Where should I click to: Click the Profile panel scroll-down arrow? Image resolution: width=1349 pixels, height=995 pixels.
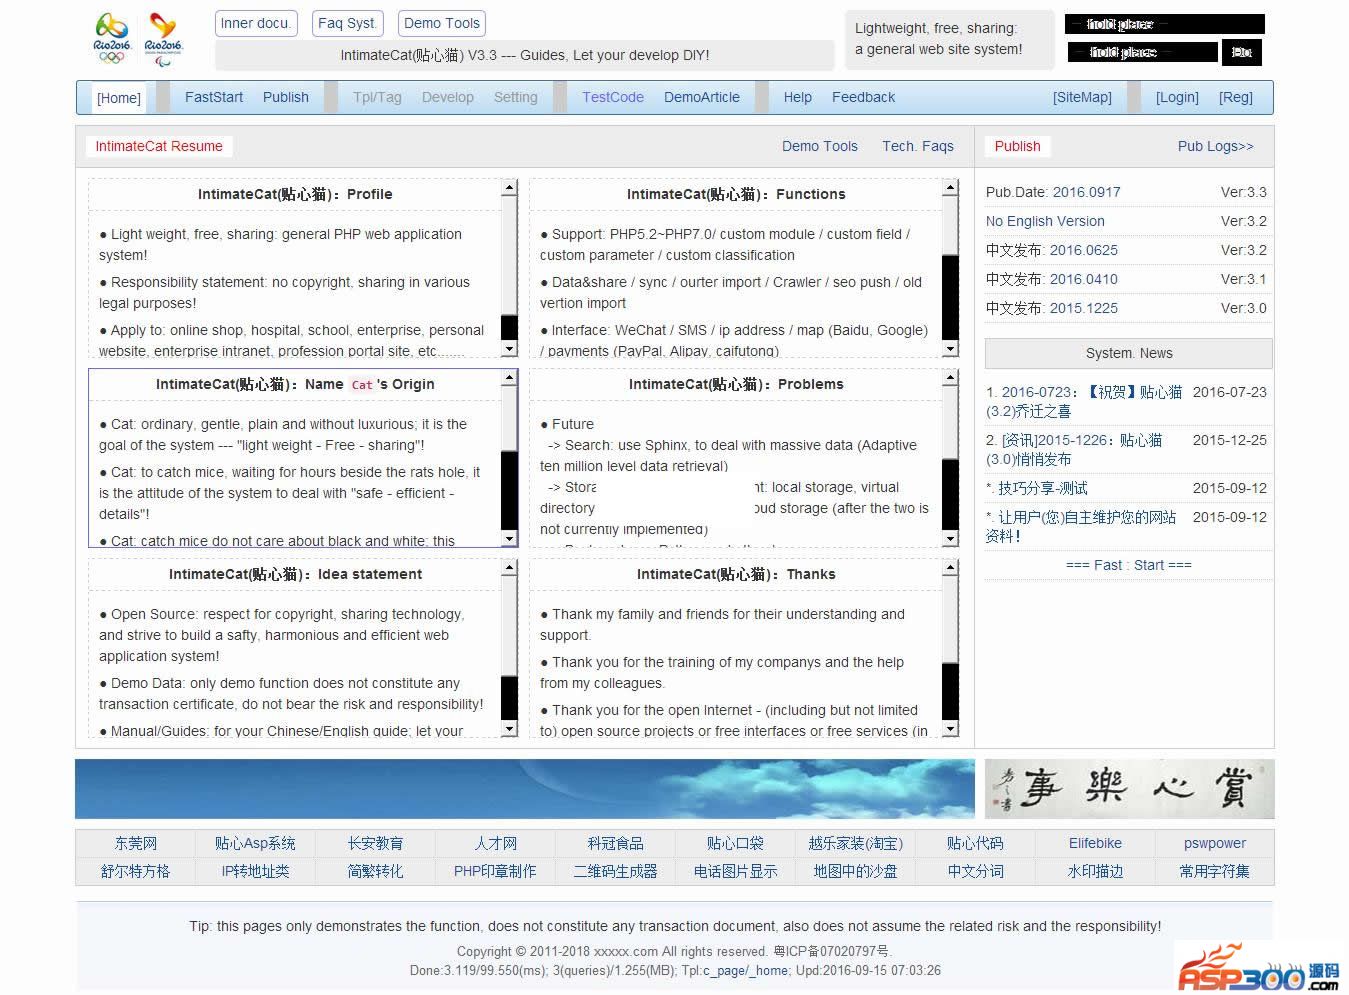(x=509, y=349)
